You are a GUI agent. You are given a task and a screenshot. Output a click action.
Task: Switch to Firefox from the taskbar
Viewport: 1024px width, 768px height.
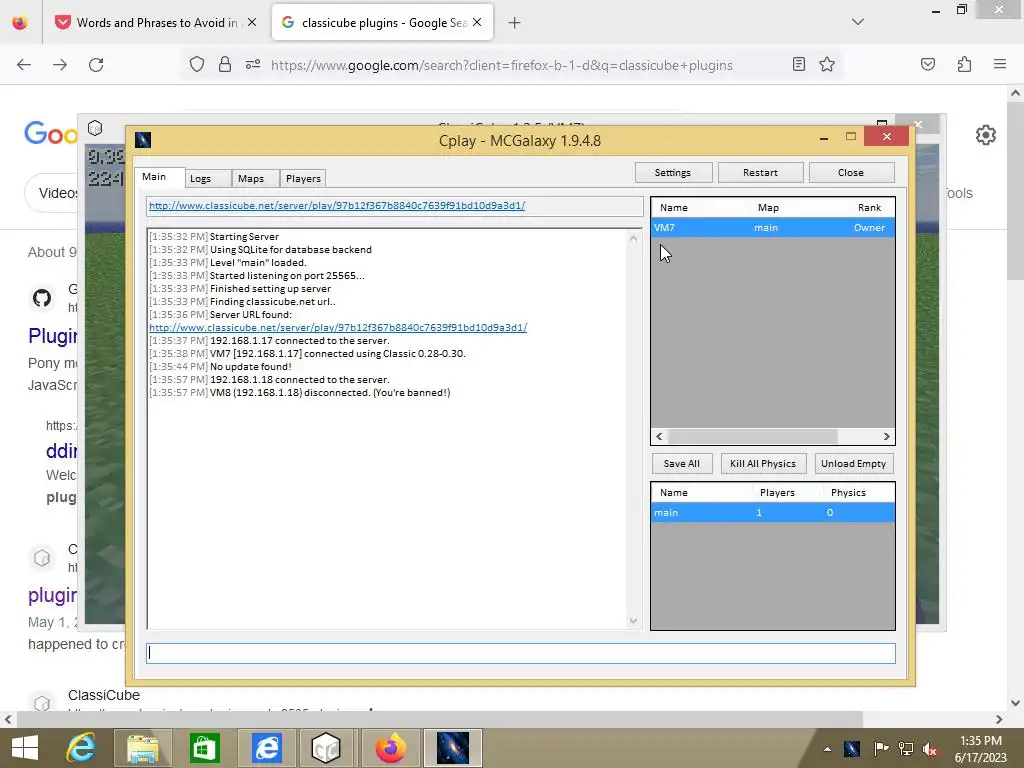391,748
